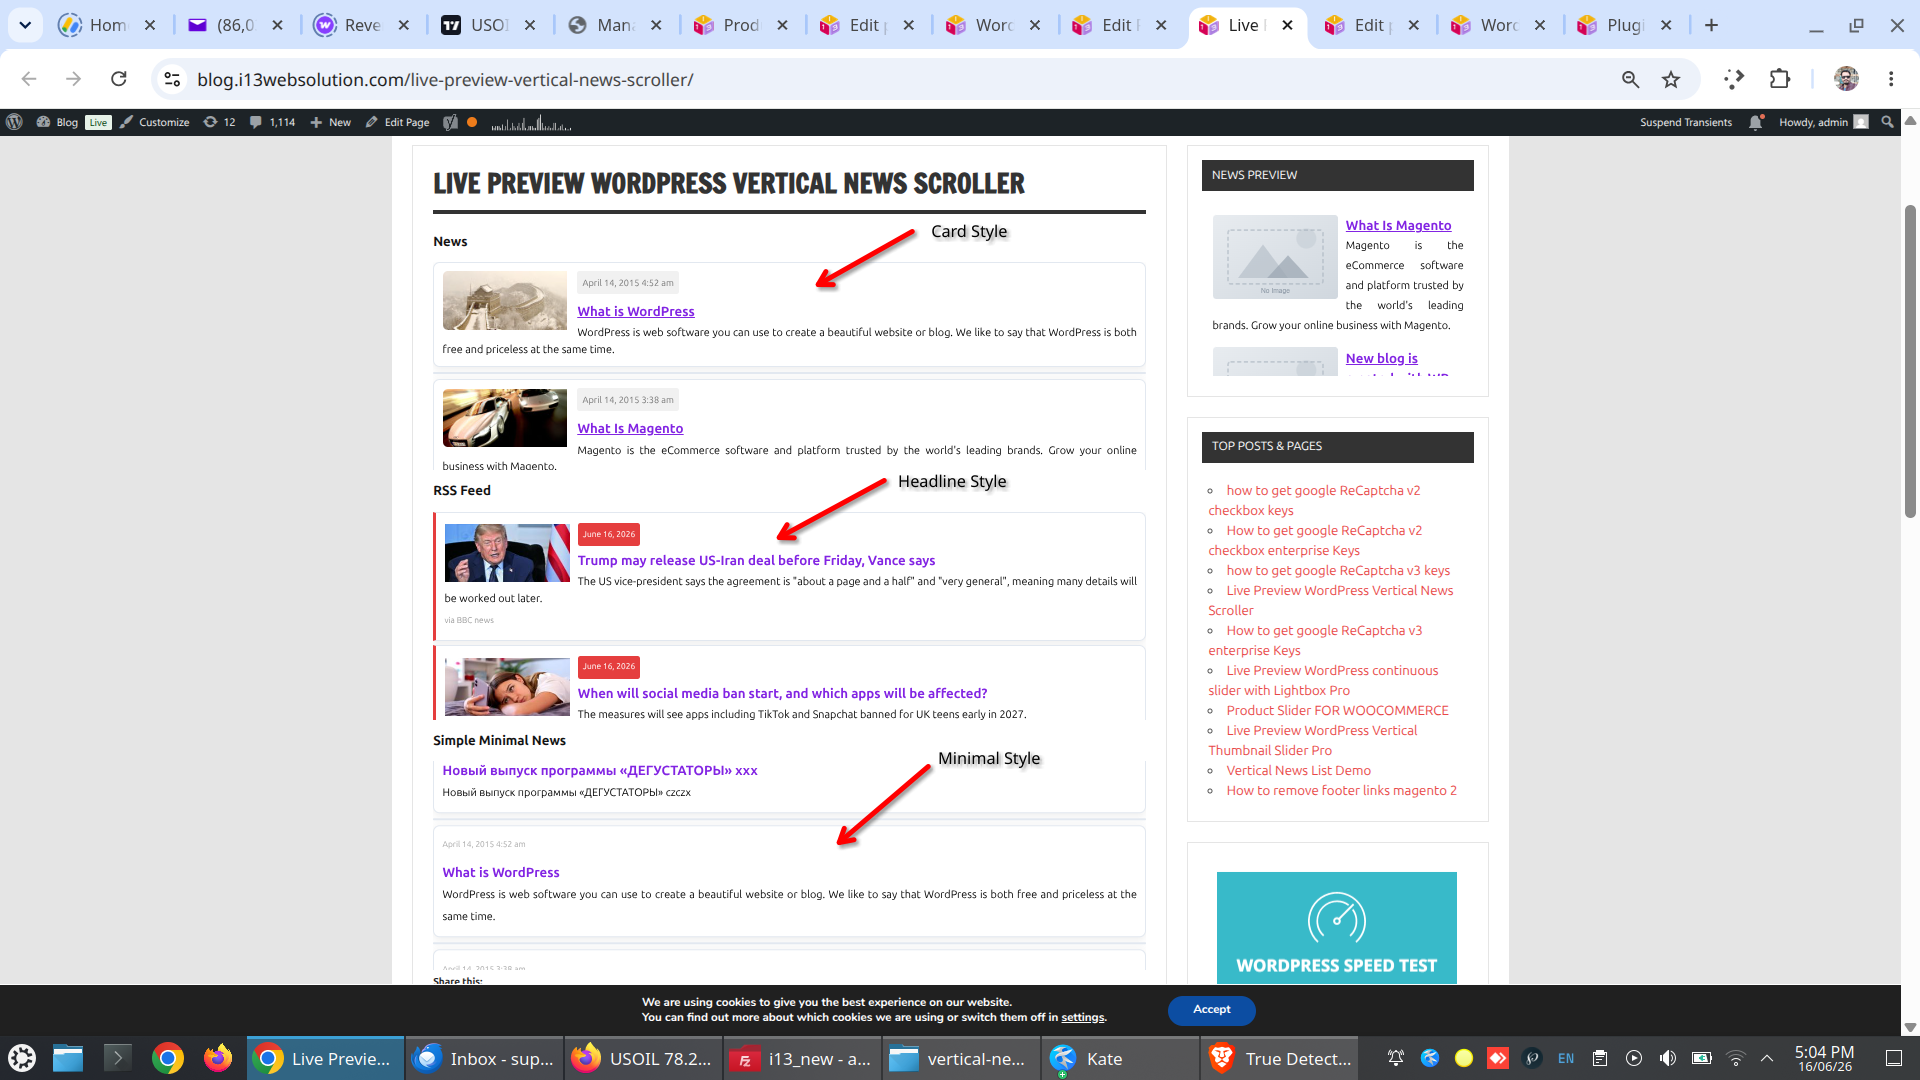Viewport: 1920px width, 1080px height.
Task: Open the system launcher icon in taskbar
Action: pos(22,1058)
